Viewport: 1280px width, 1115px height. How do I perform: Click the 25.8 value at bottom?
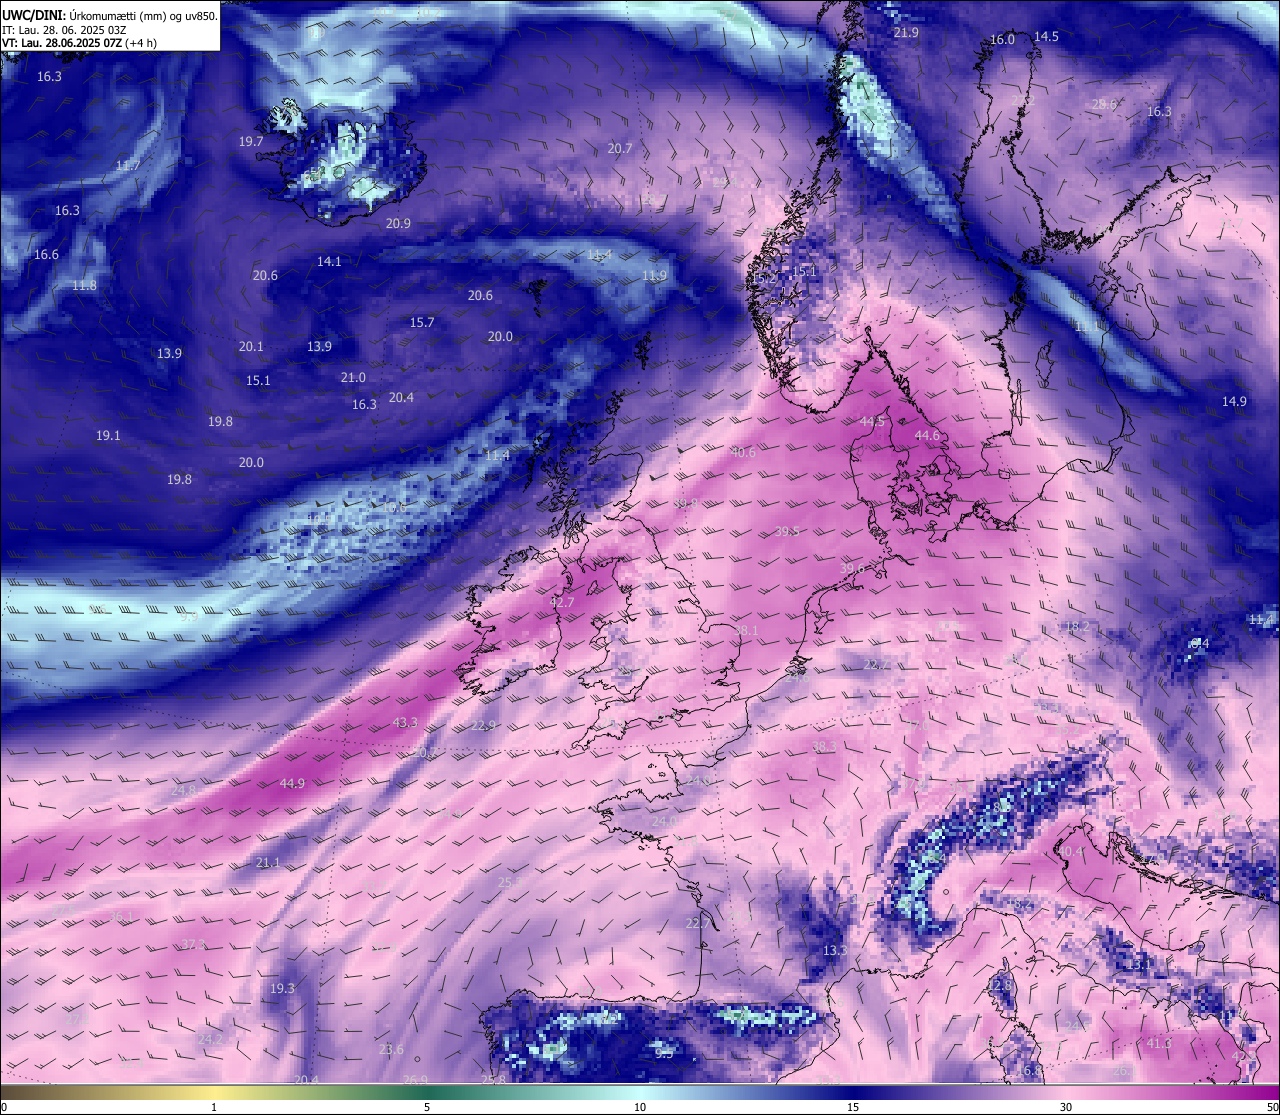coord(493,1079)
